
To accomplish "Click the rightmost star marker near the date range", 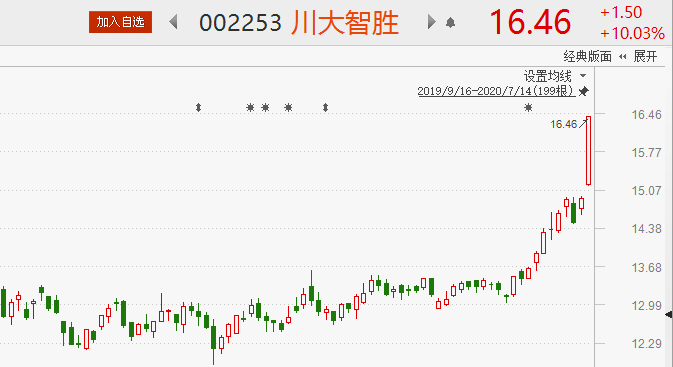I will click(x=528, y=108).
